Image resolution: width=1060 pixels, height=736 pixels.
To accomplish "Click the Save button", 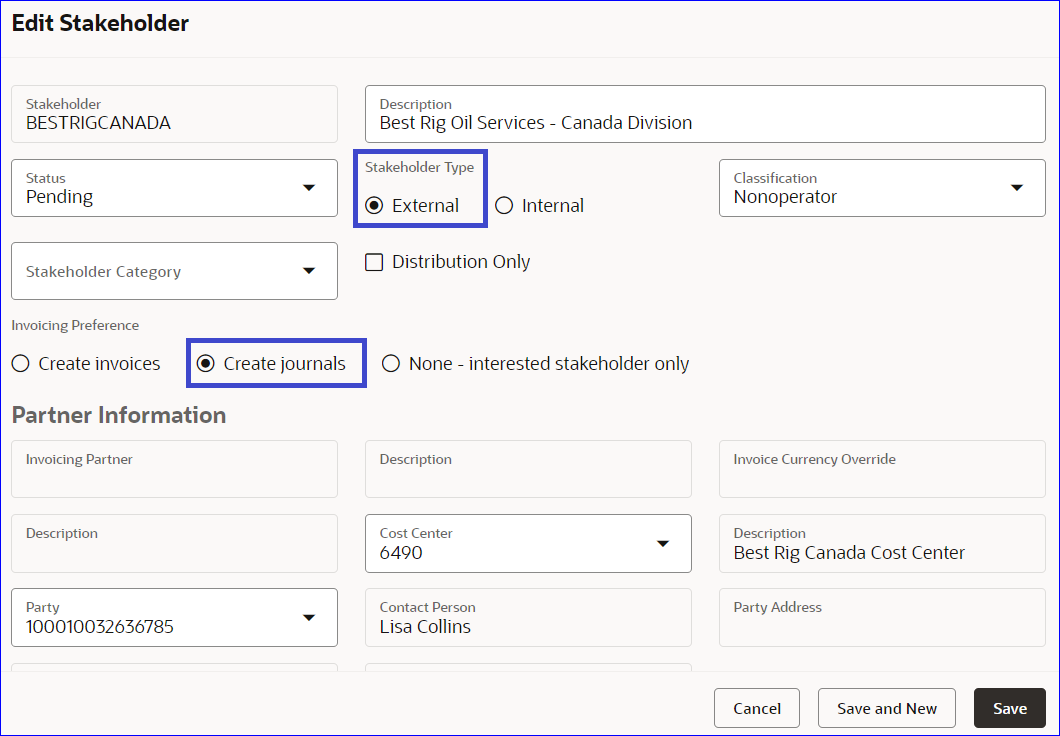I will click(x=1009, y=708).
